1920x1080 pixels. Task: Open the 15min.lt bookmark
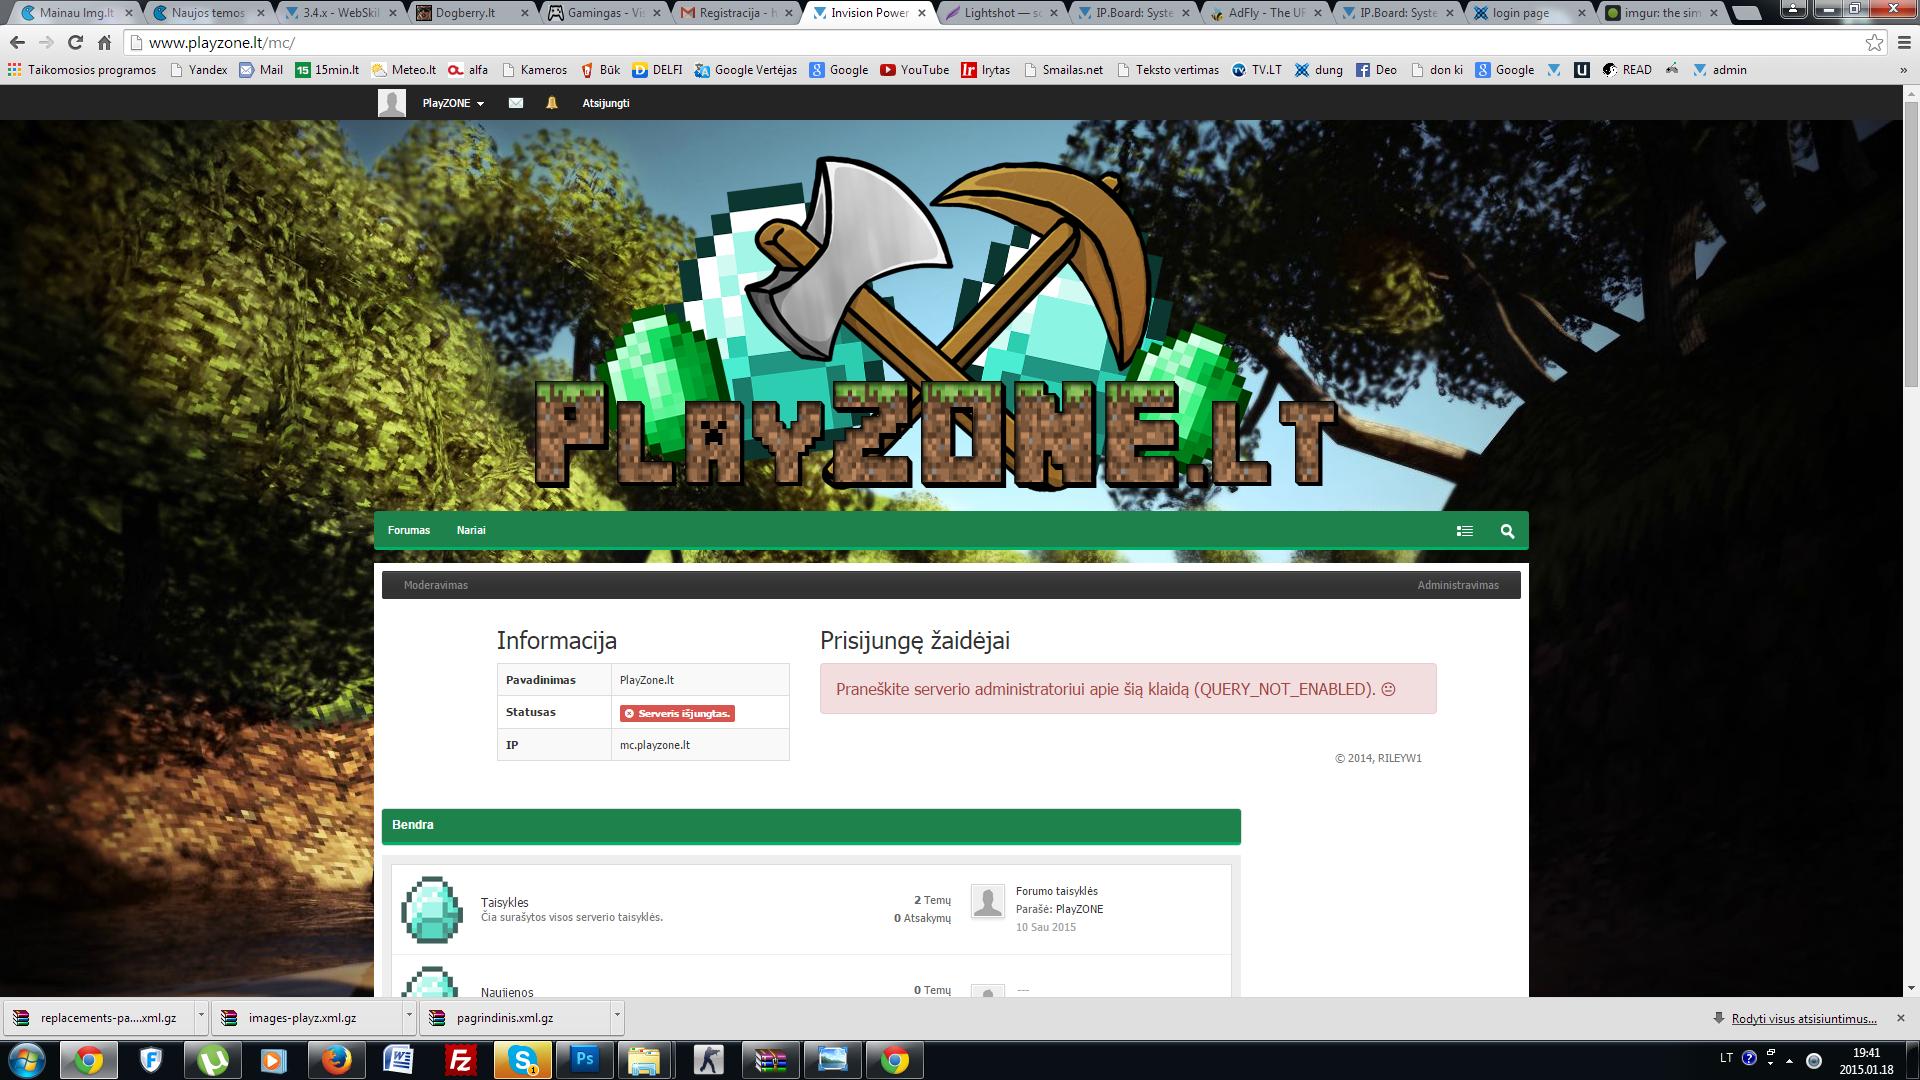coord(327,70)
